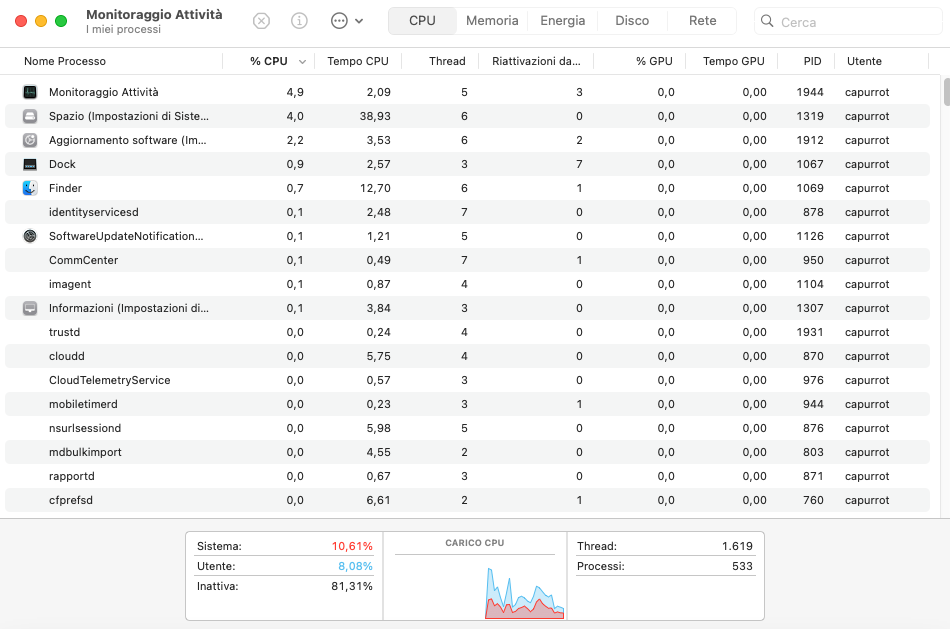Viewport: 950px width, 629px height.
Task: Sort by Riattivazioni da... column
Action: [536, 61]
